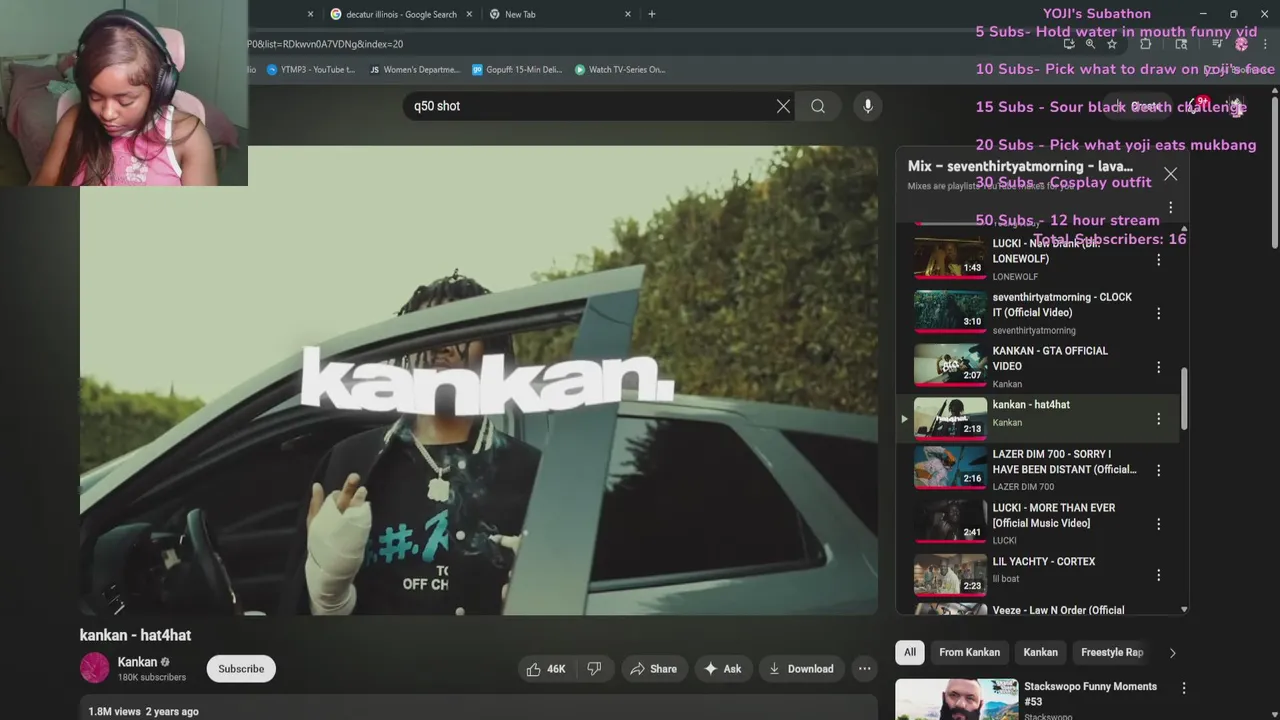Like the kankan hat4hat video
This screenshot has width=1280, height=720.
pos(546,669)
